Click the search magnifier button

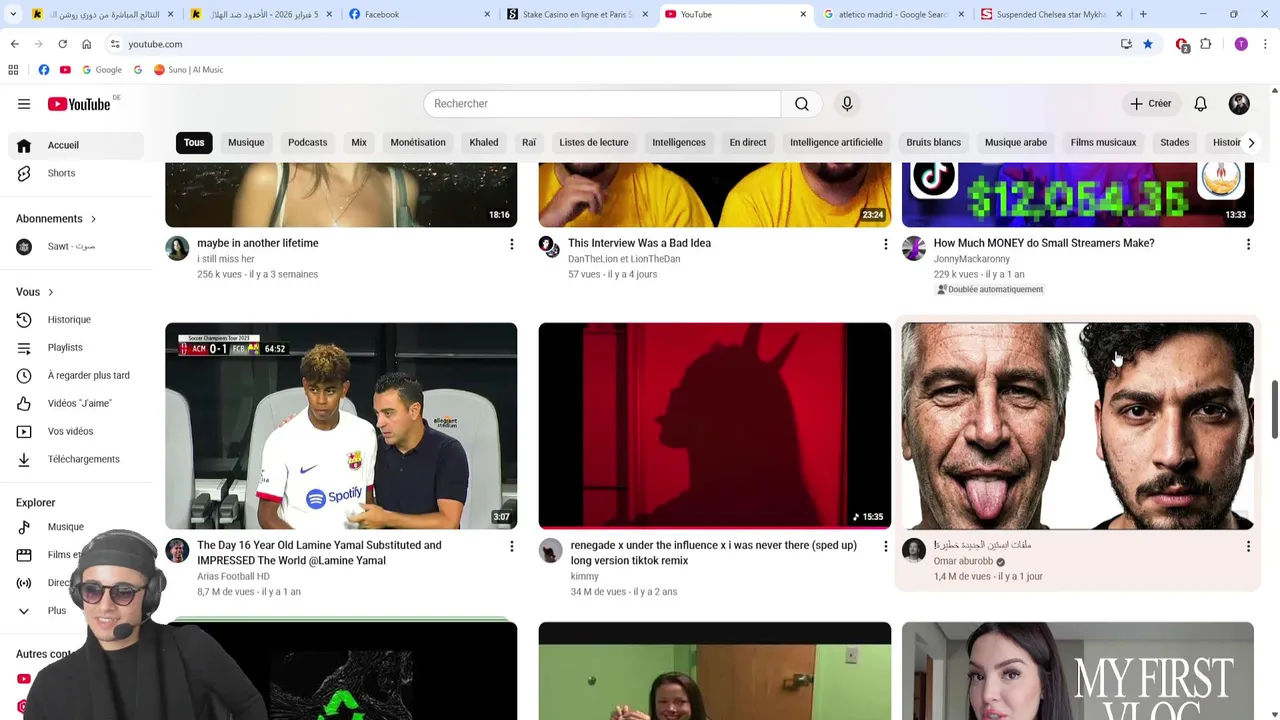[802, 104]
